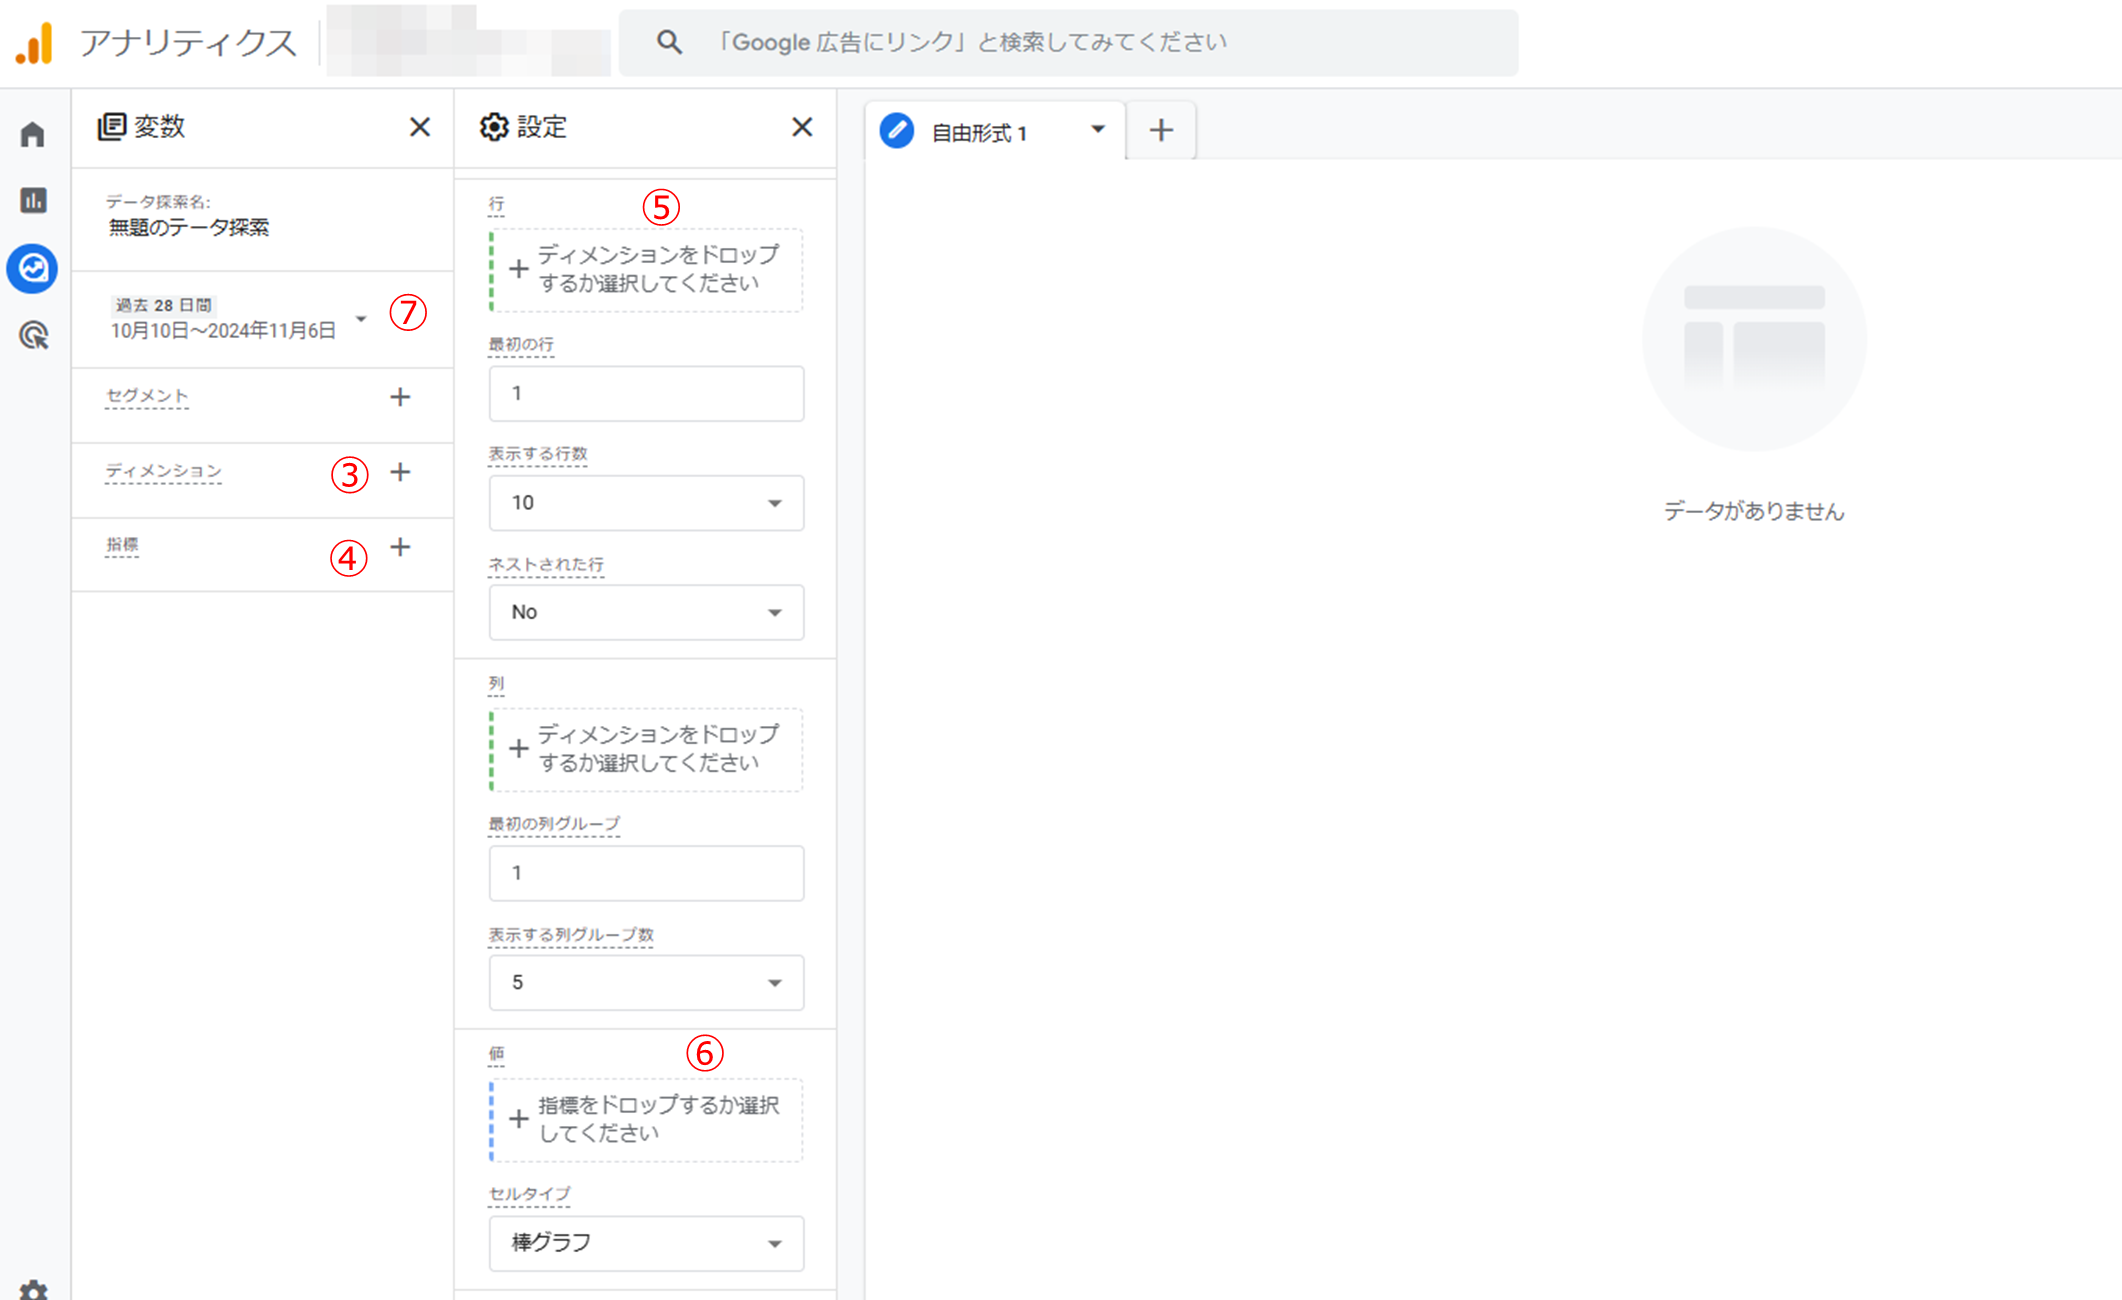Open the ネストされた行 dropdown showing No
Viewport: 2122px width, 1300px height.
646,612
